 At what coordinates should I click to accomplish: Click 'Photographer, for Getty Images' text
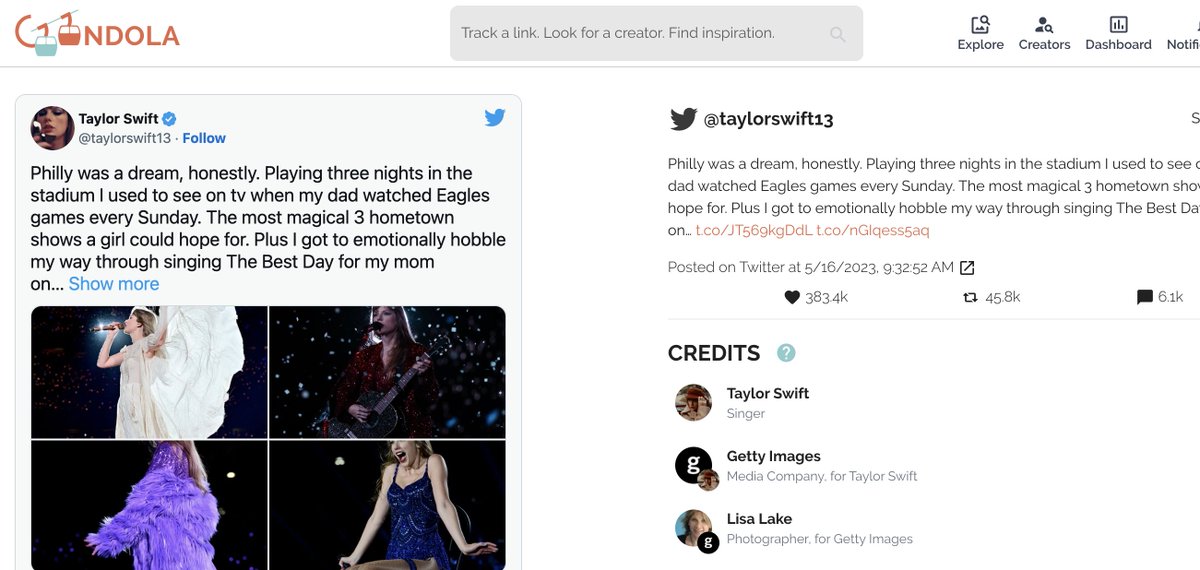click(820, 539)
